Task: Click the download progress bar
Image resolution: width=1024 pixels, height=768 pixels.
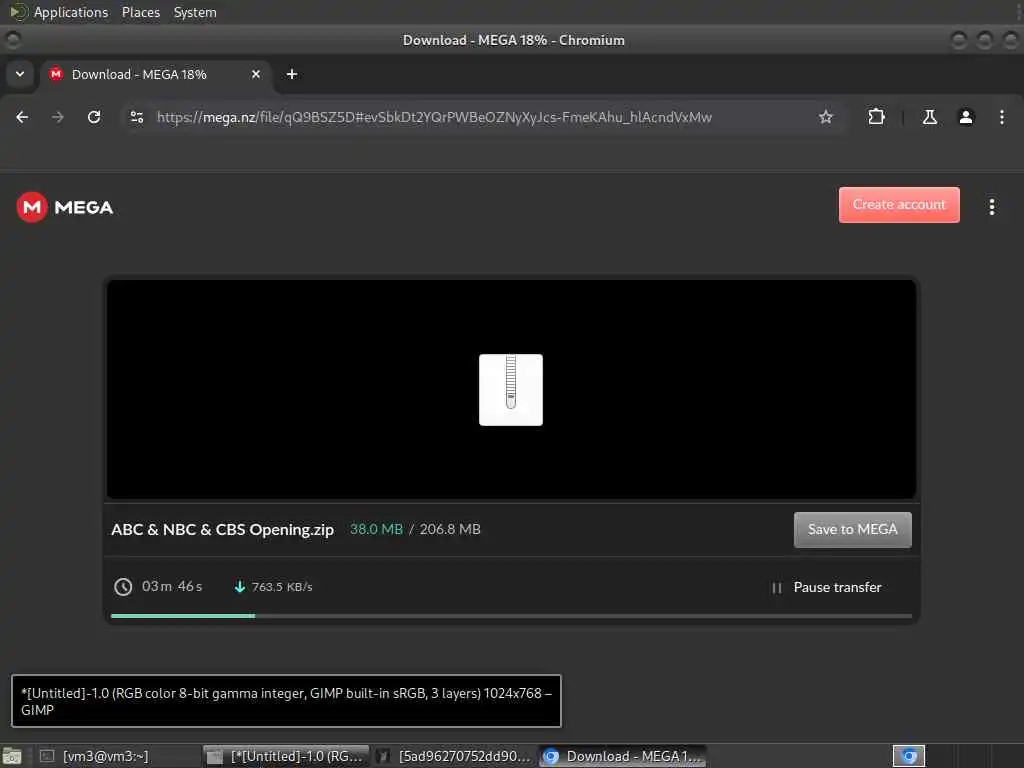Action: pyautogui.click(x=511, y=616)
